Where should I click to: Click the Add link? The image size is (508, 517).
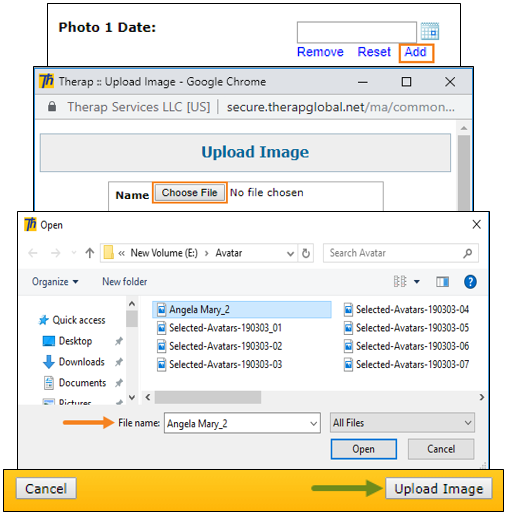pyautogui.click(x=416, y=52)
